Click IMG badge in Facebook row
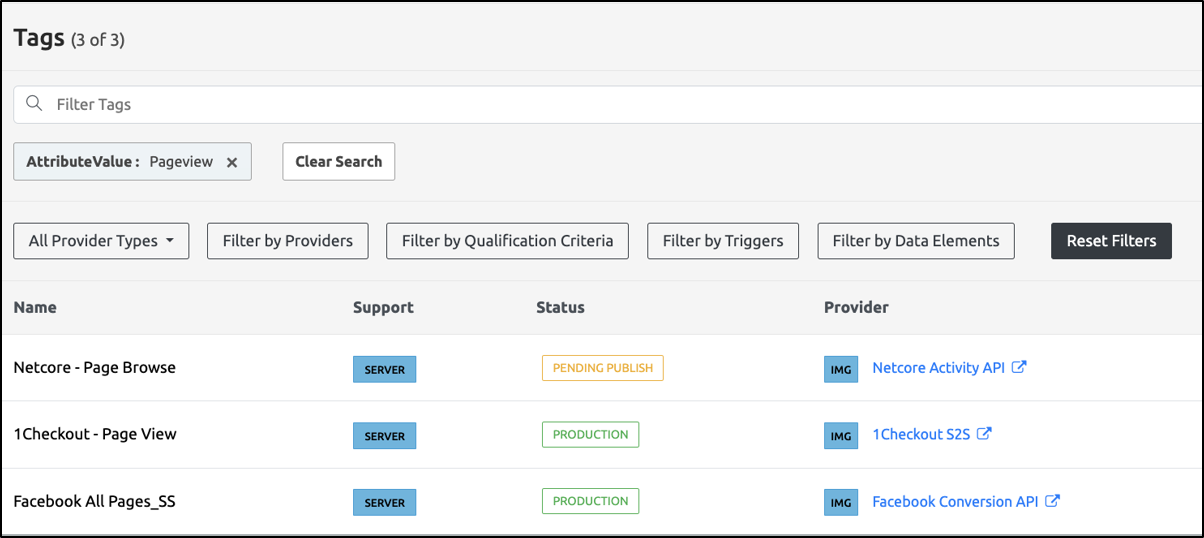The width and height of the screenshot is (1204, 538). pos(841,502)
